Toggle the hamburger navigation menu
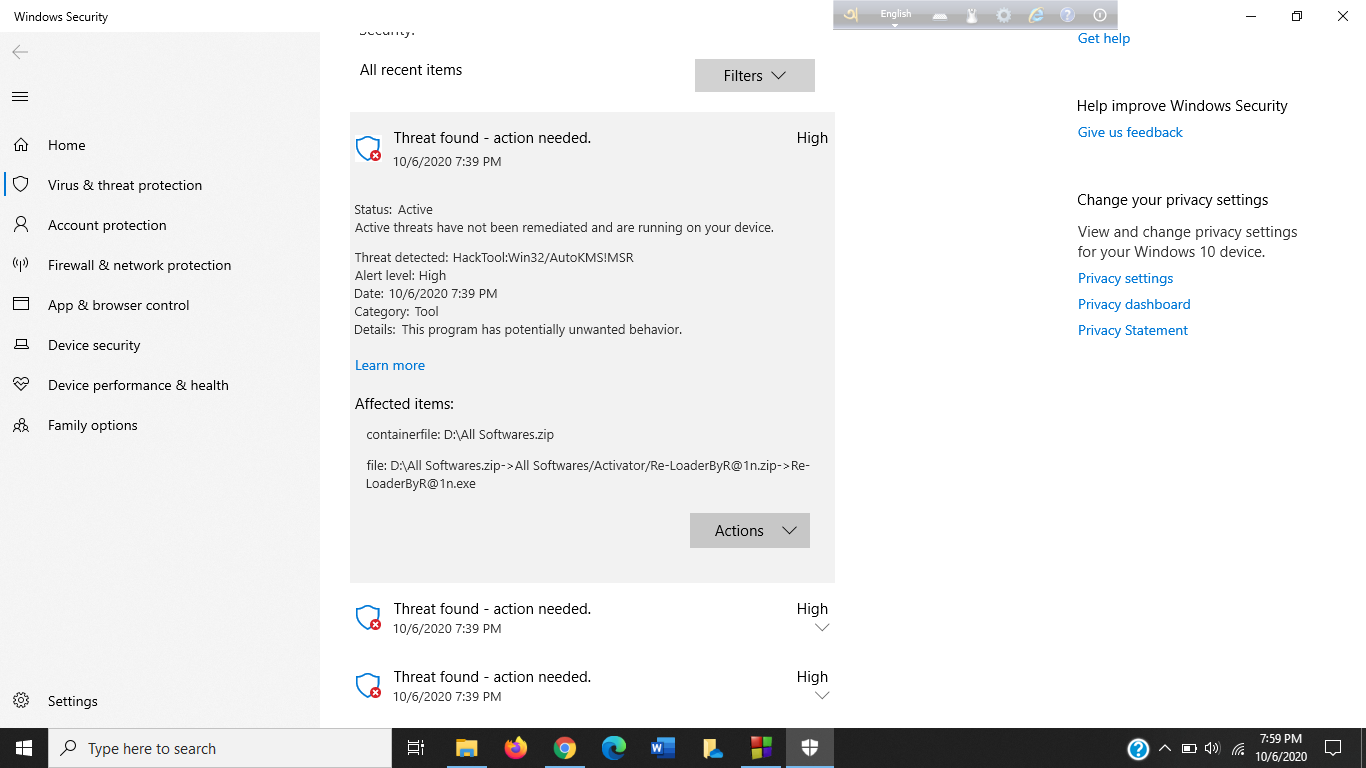 20,97
